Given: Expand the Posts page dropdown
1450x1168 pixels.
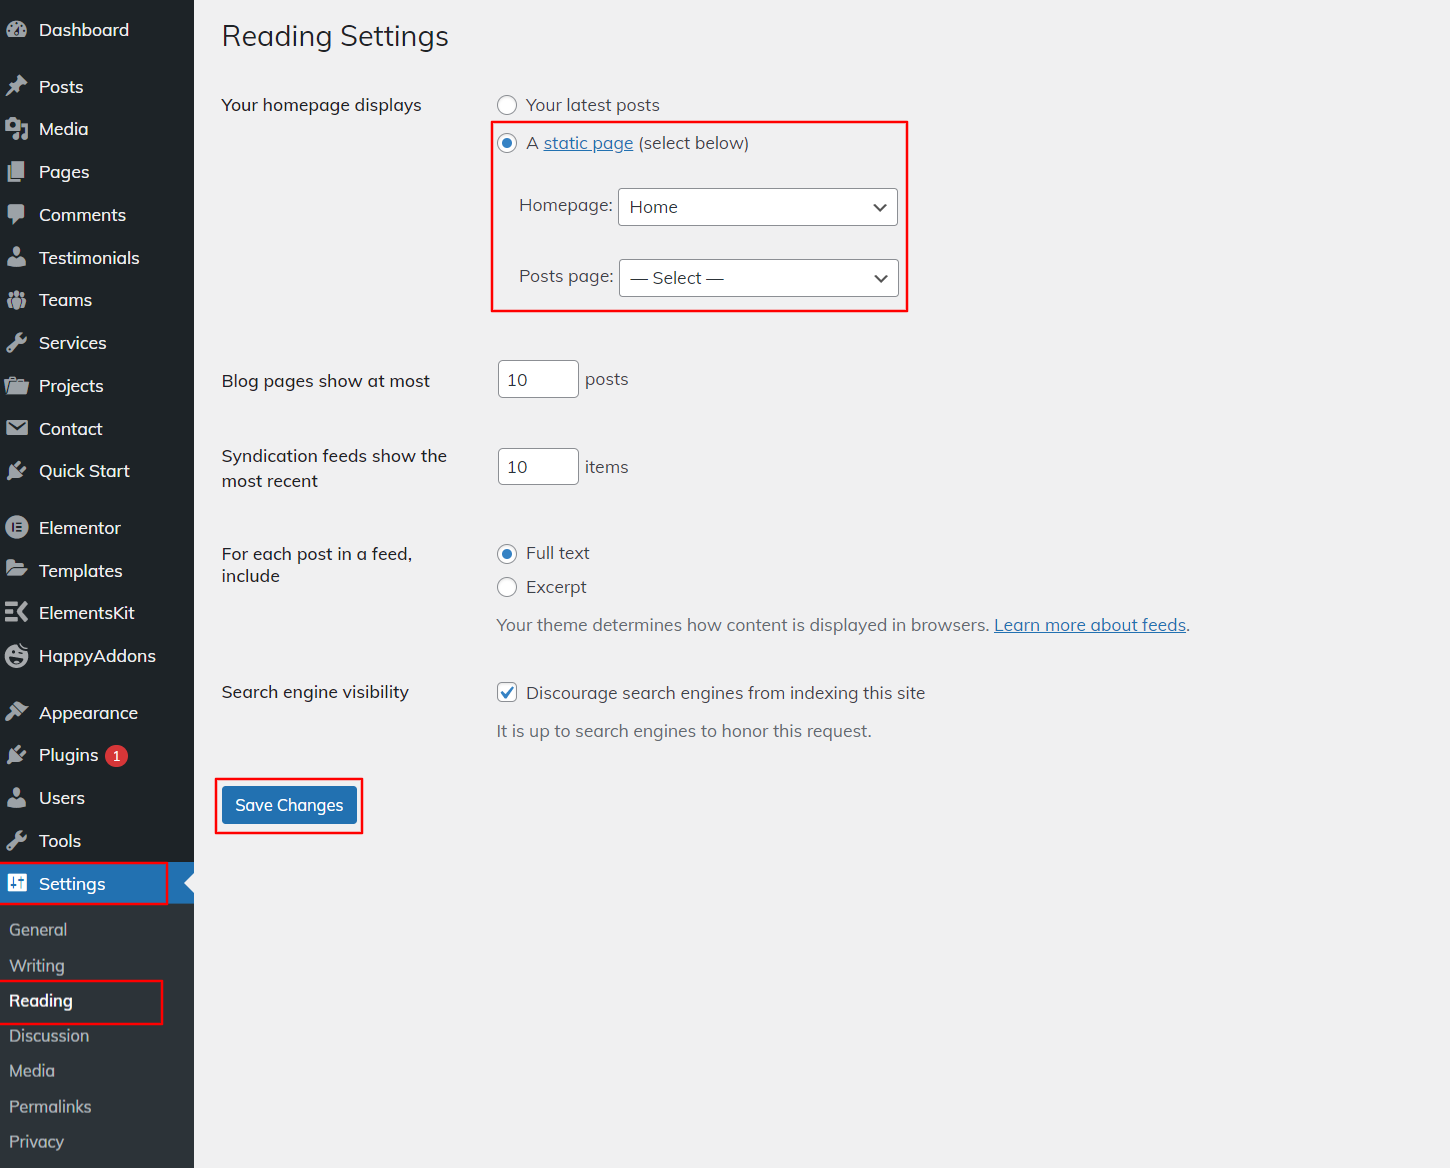Looking at the screenshot, I should 758,278.
